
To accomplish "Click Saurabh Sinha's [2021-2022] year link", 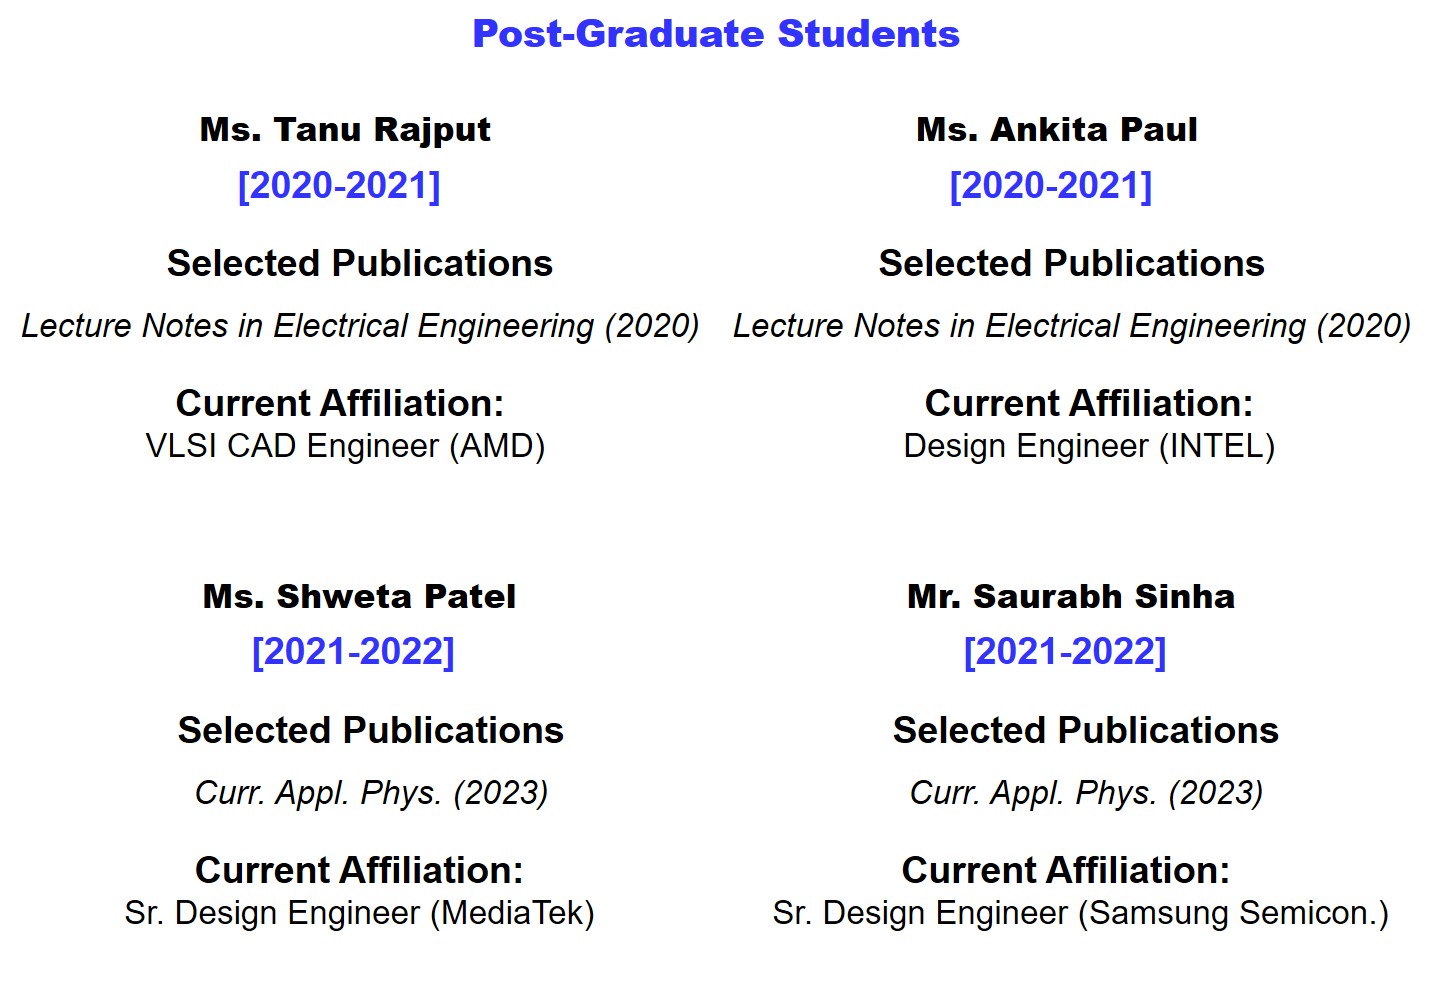I will tap(1064, 652).
